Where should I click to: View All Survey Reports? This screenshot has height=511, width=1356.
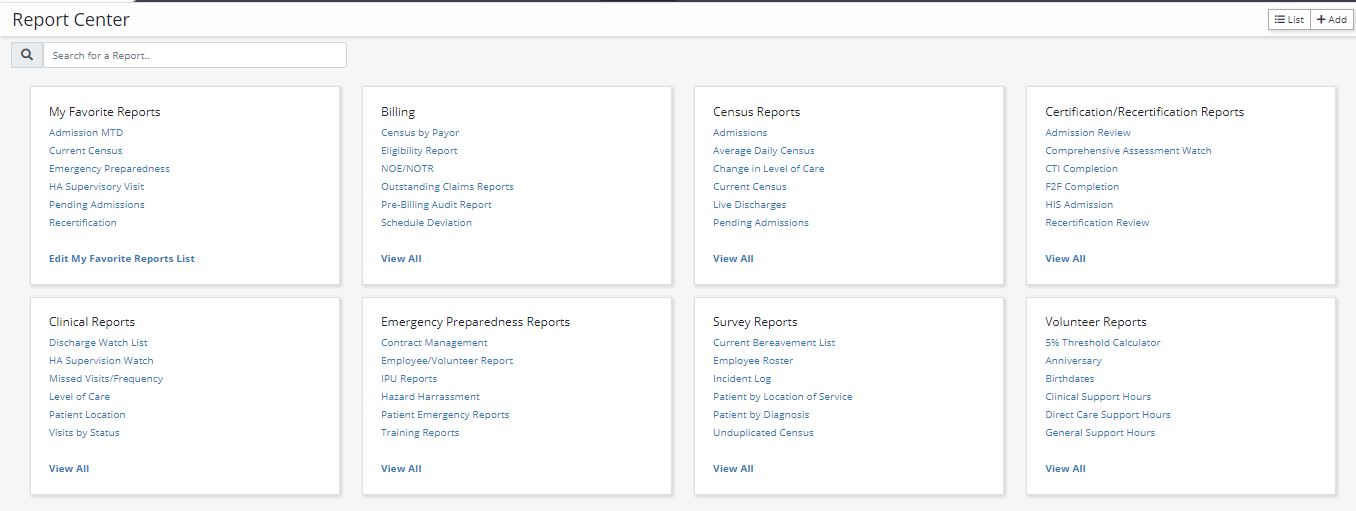[733, 469]
